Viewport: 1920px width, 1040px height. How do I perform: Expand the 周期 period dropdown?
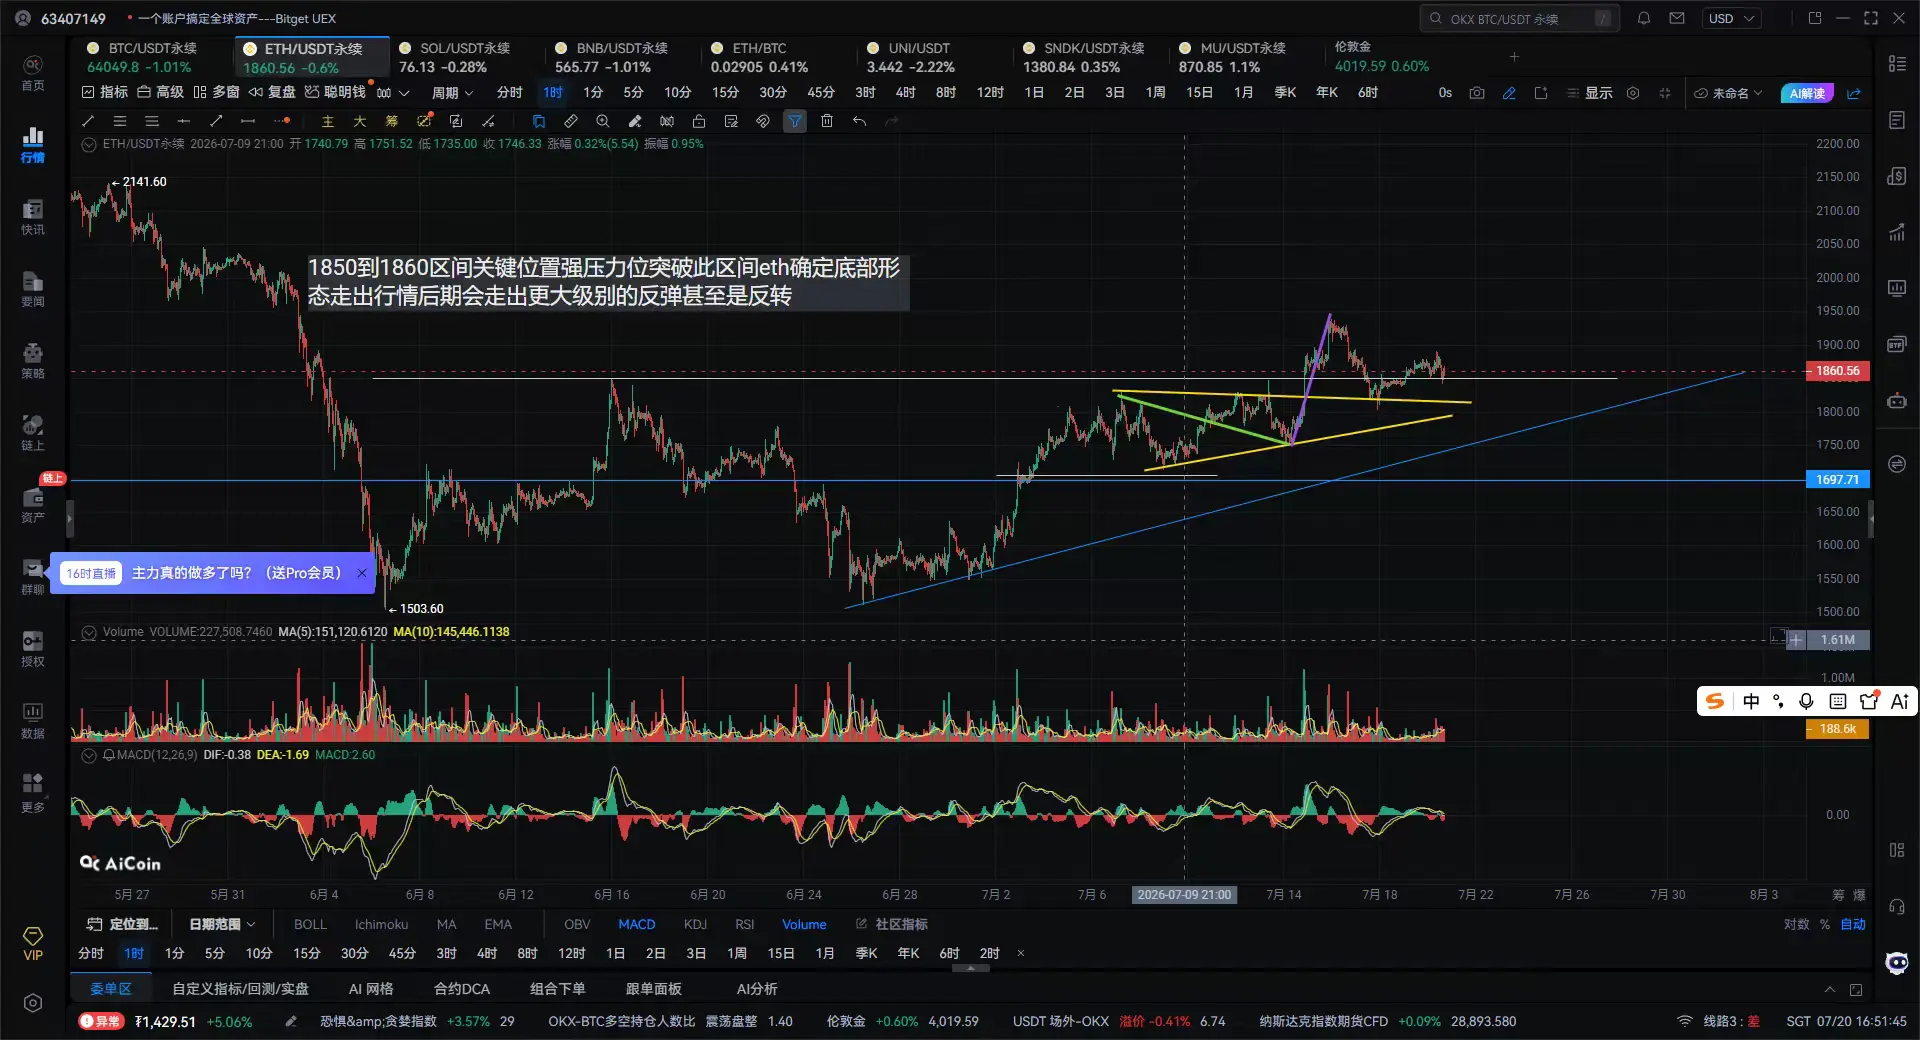pos(453,92)
